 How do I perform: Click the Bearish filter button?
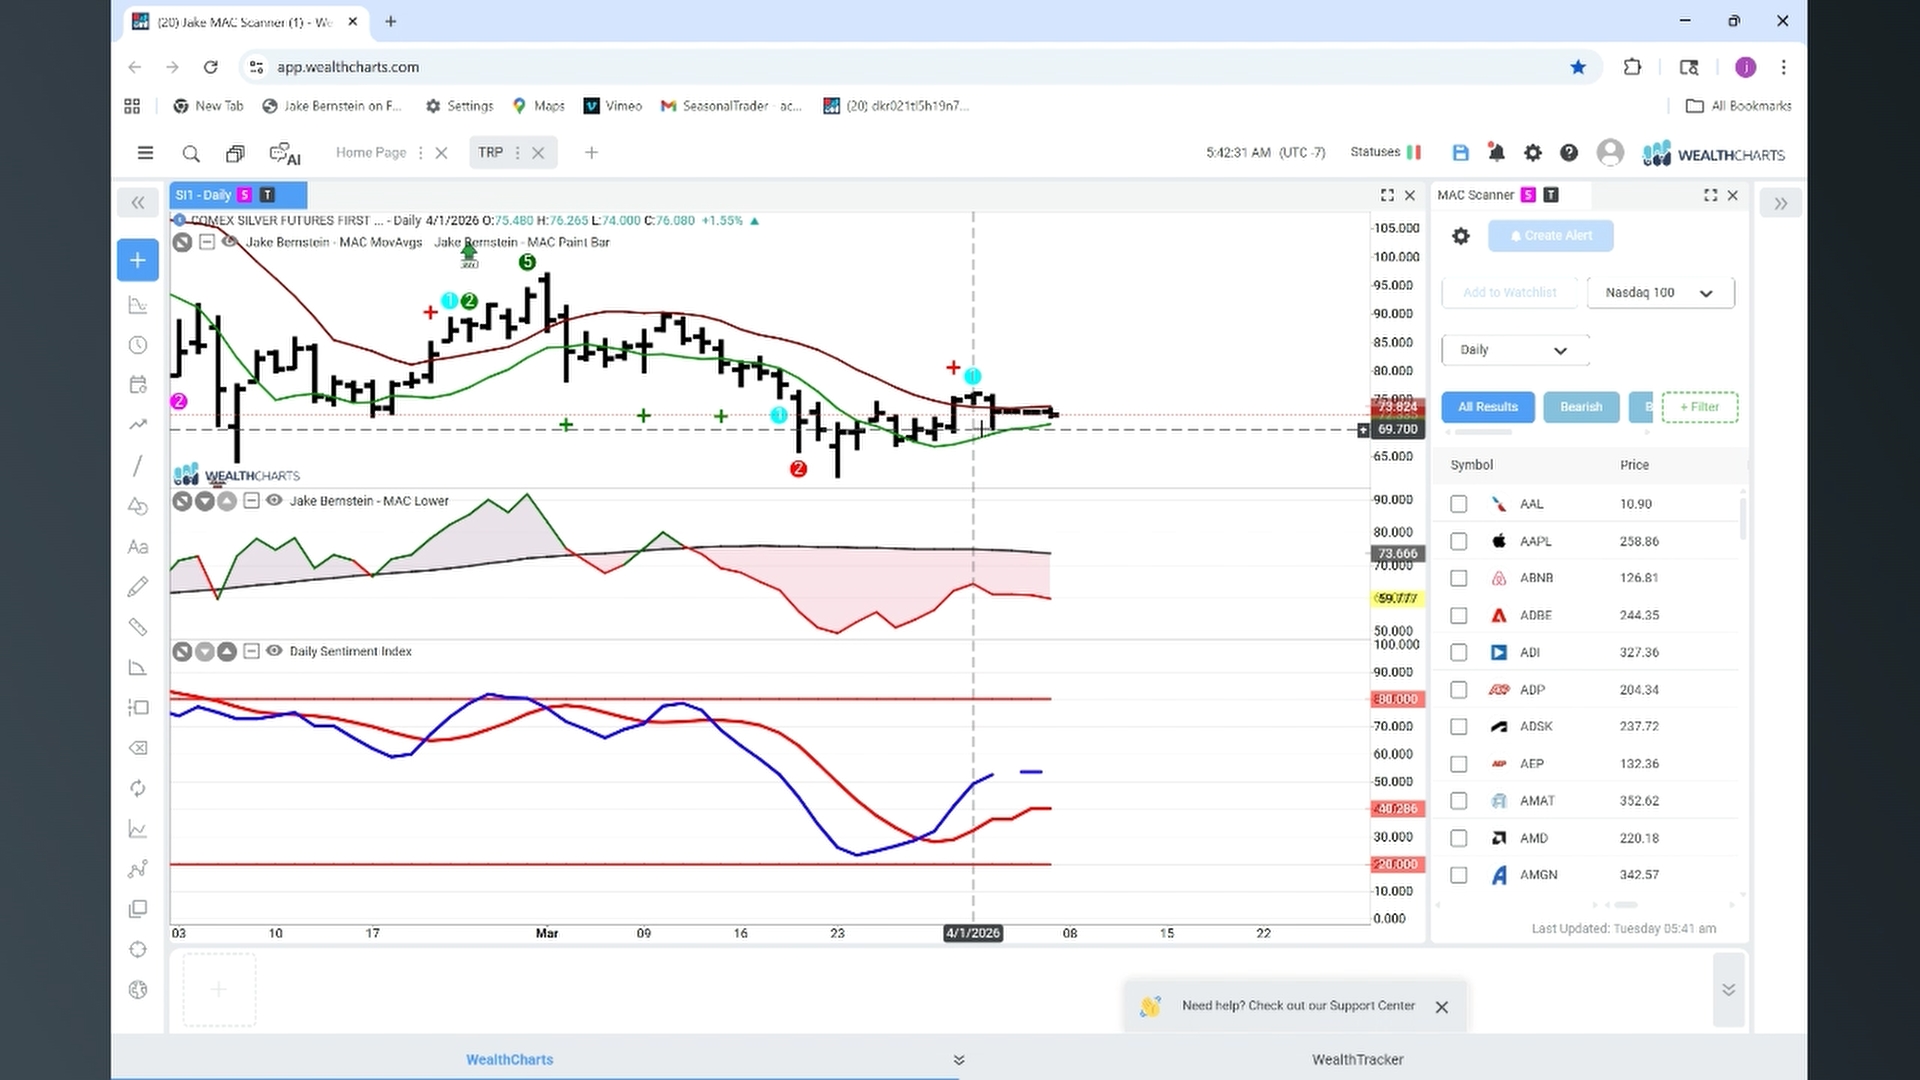click(1581, 407)
